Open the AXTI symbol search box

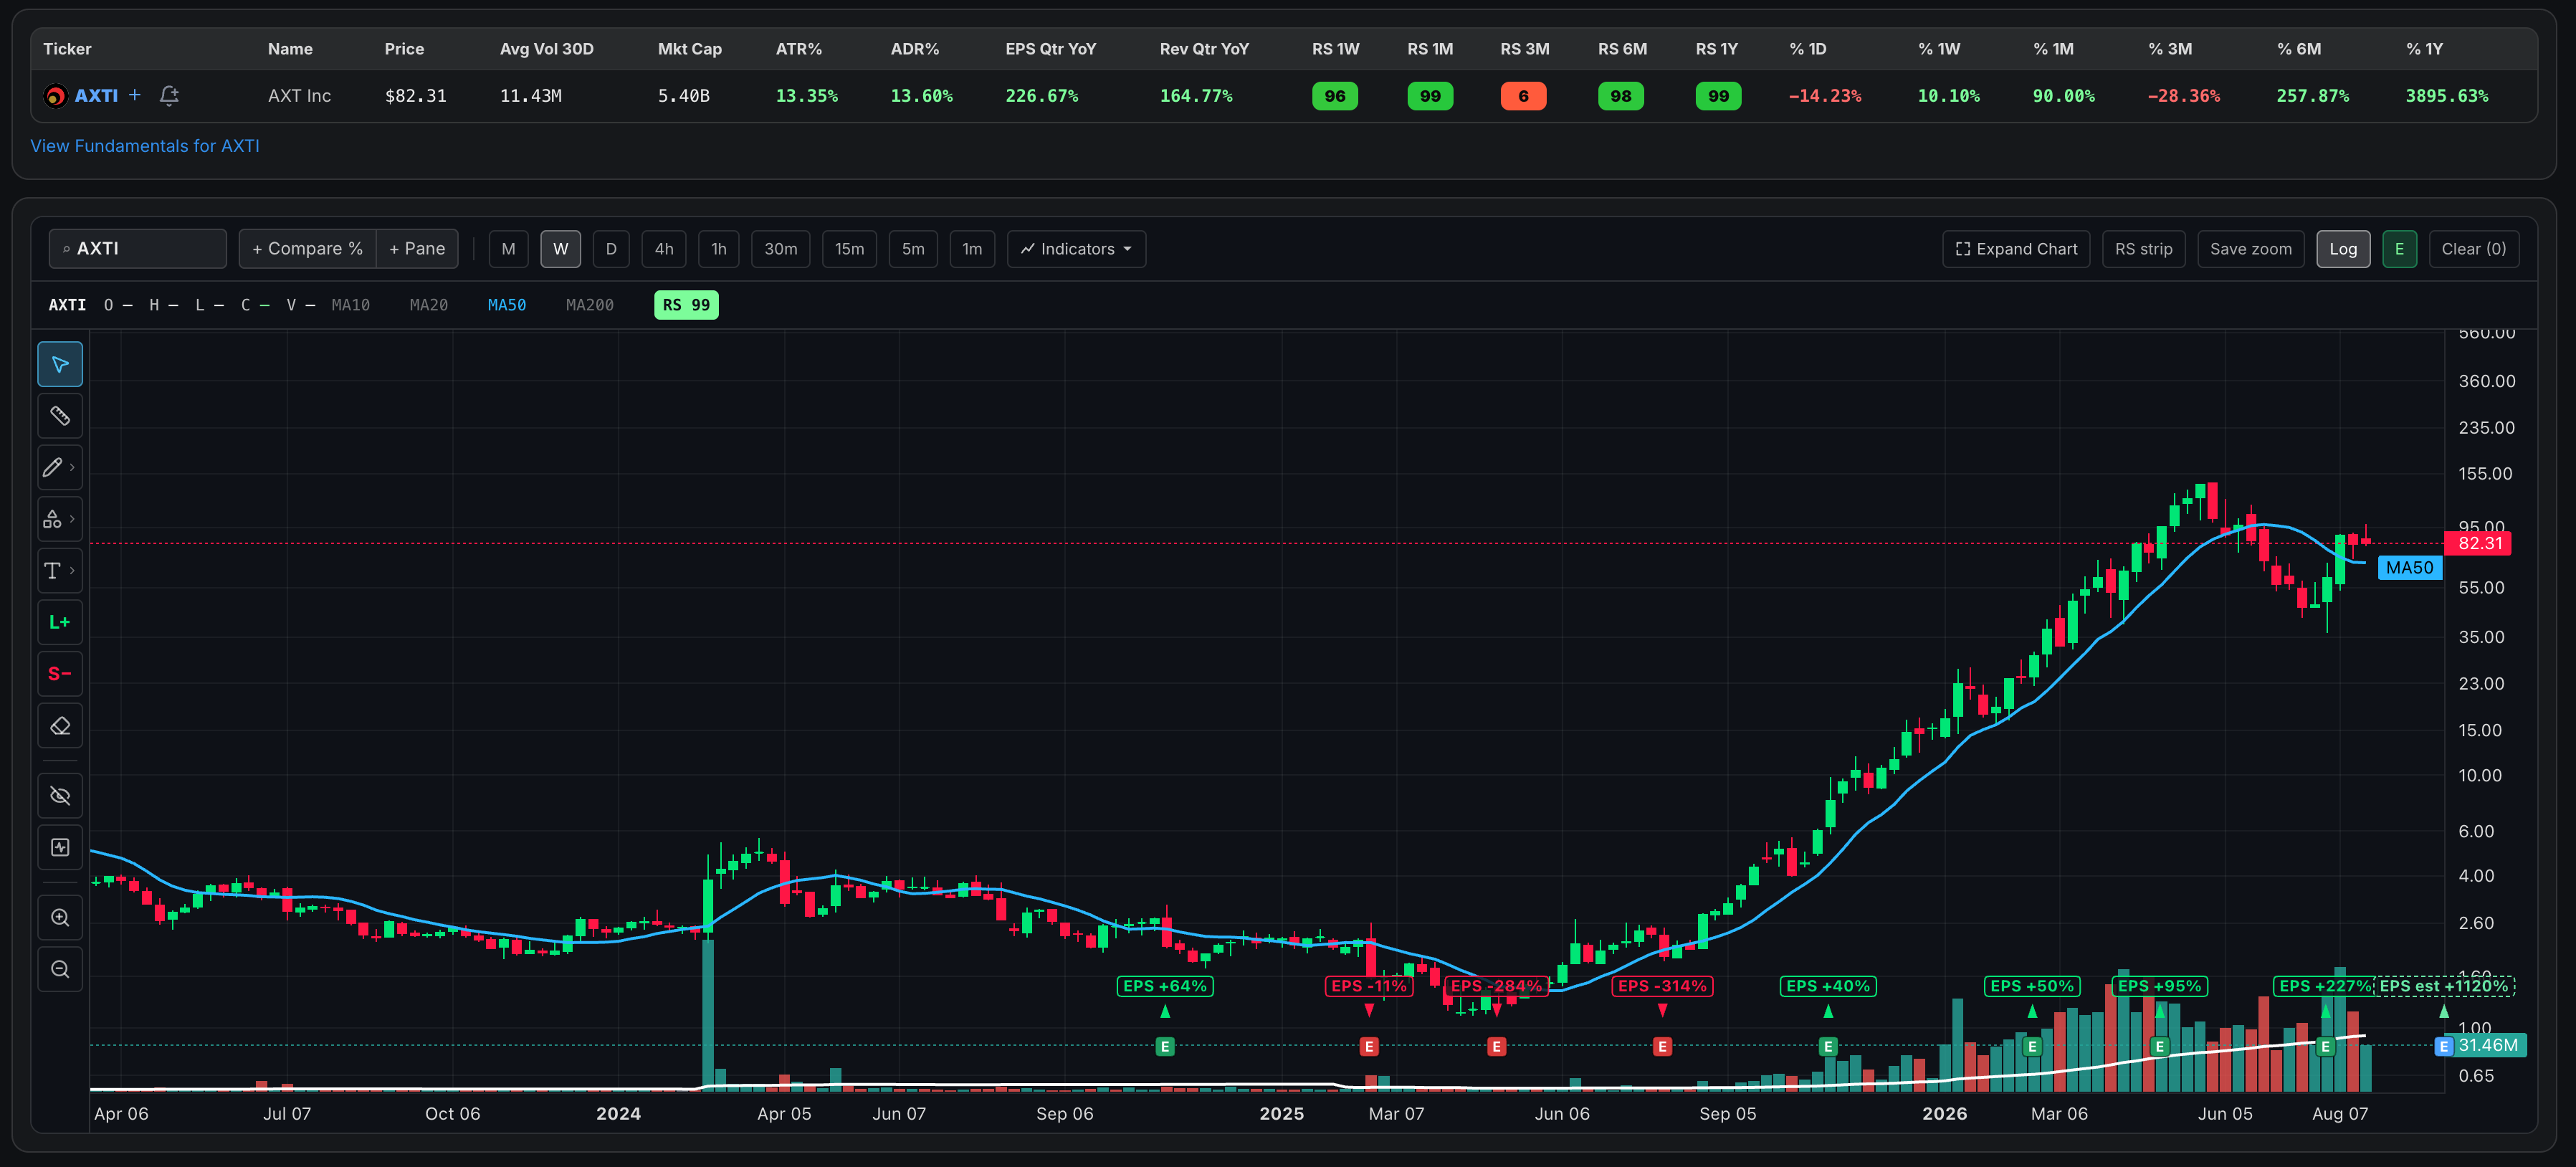click(x=138, y=249)
